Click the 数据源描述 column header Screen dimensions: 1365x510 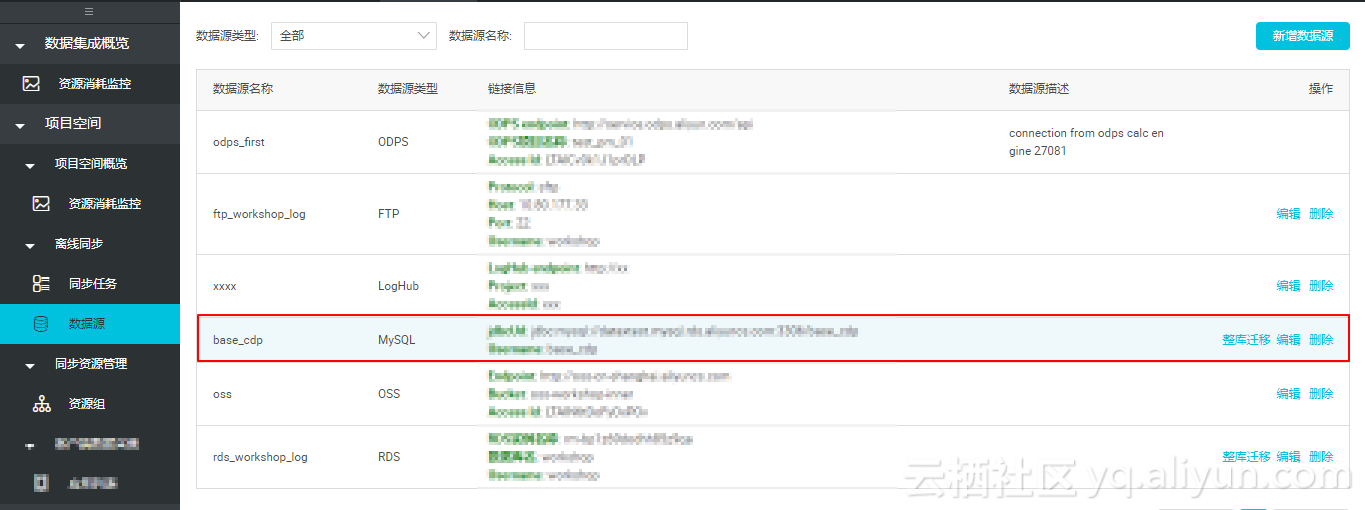point(1039,89)
